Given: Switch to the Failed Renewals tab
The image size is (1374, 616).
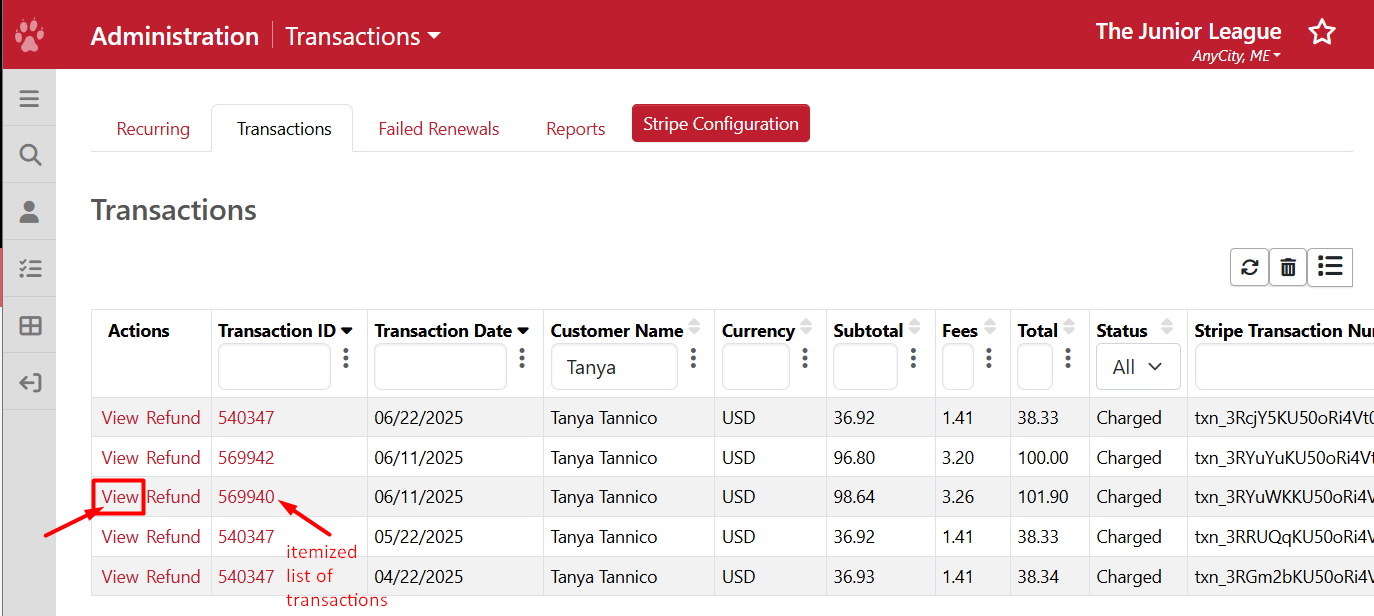Looking at the screenshot, I should click(x=439, y=129).
